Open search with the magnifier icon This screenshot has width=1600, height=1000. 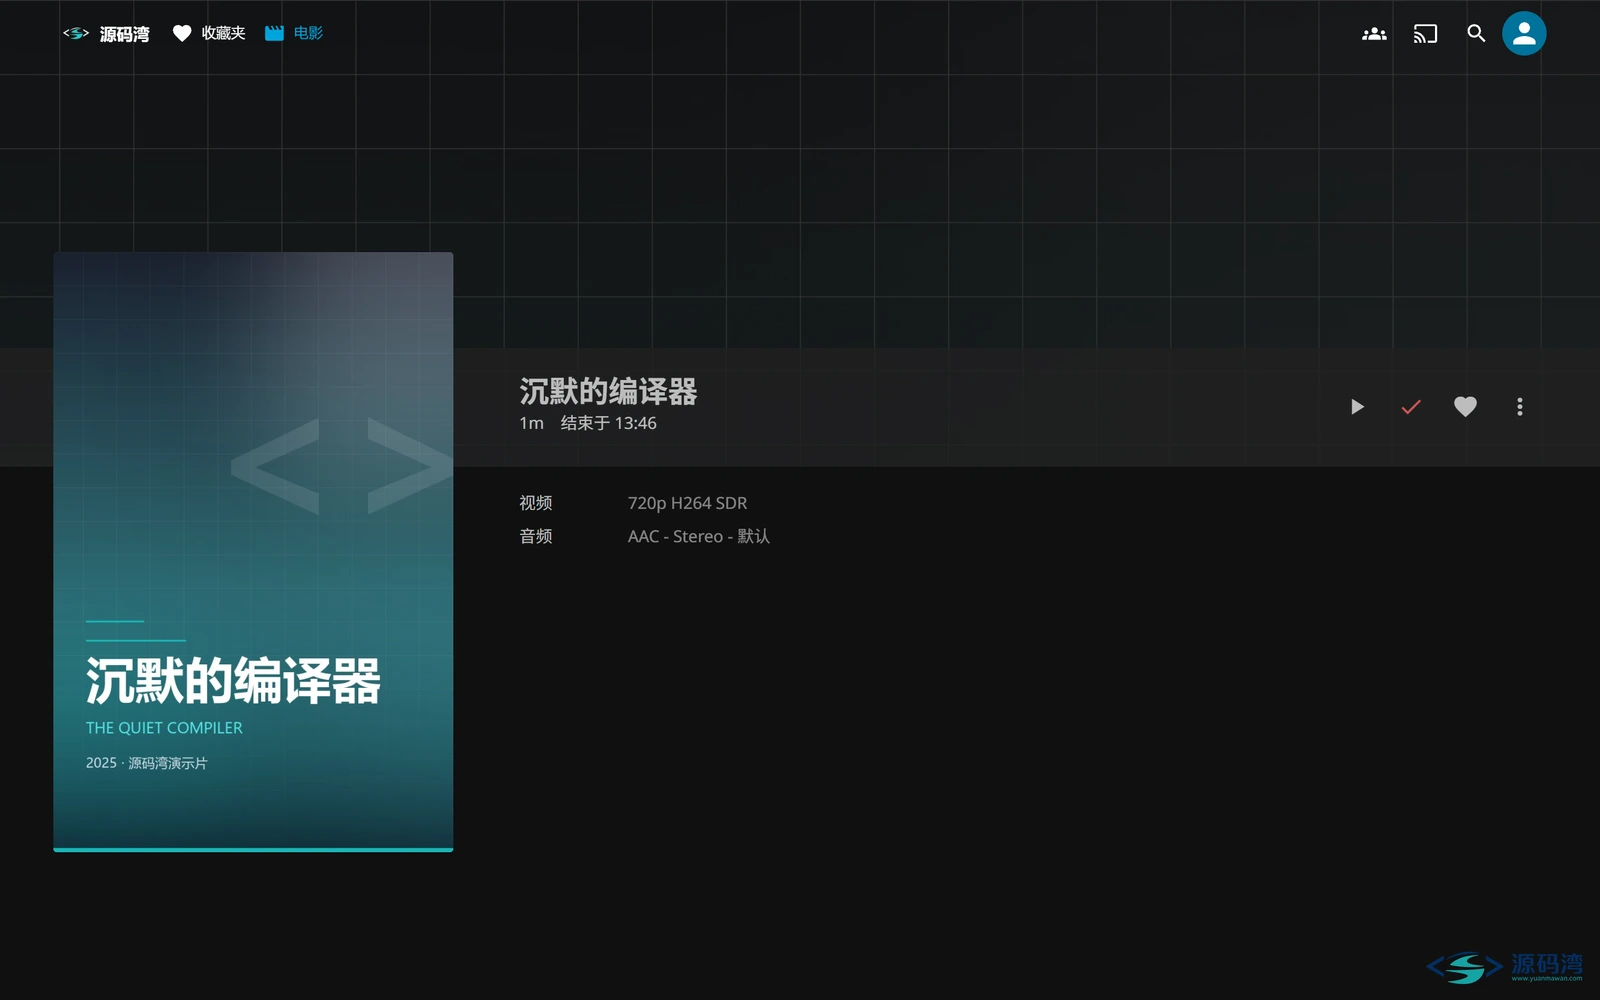(1476, 34)
